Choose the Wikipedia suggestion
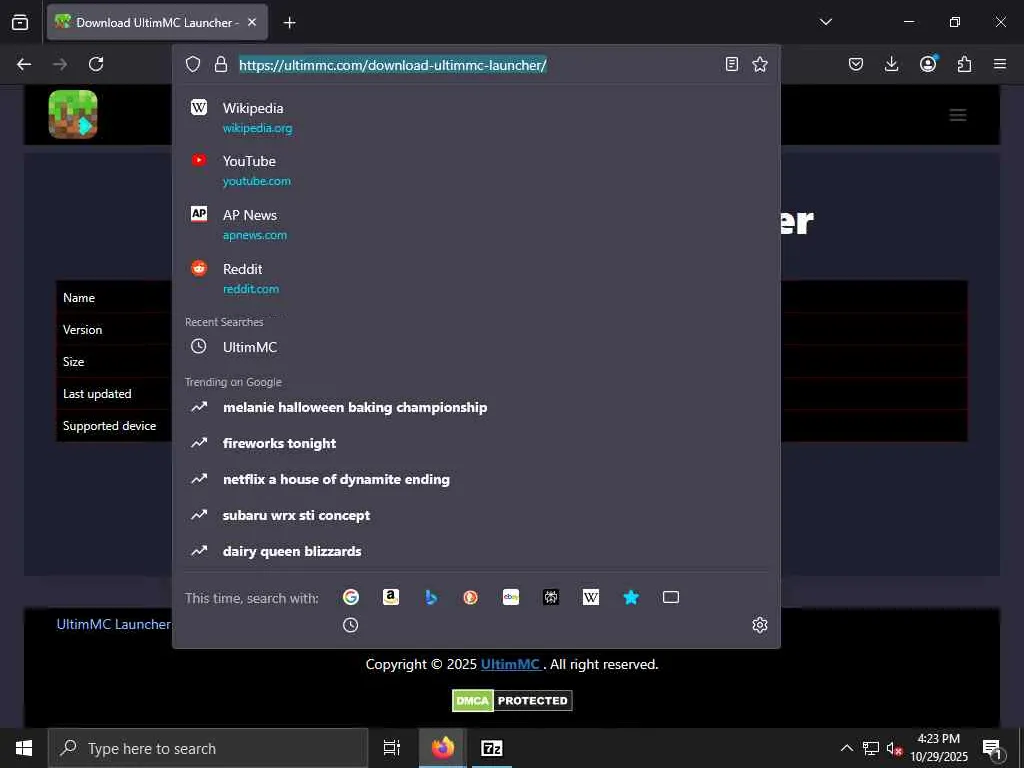This screenshot has height=768, width=1024. click(x=476, y=117)
